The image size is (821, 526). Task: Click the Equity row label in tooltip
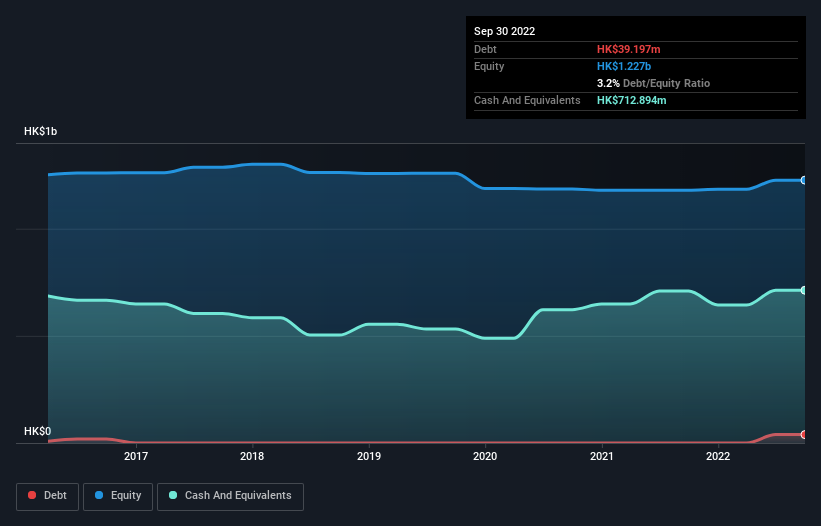pyautogui.click(x=489, y=66)
